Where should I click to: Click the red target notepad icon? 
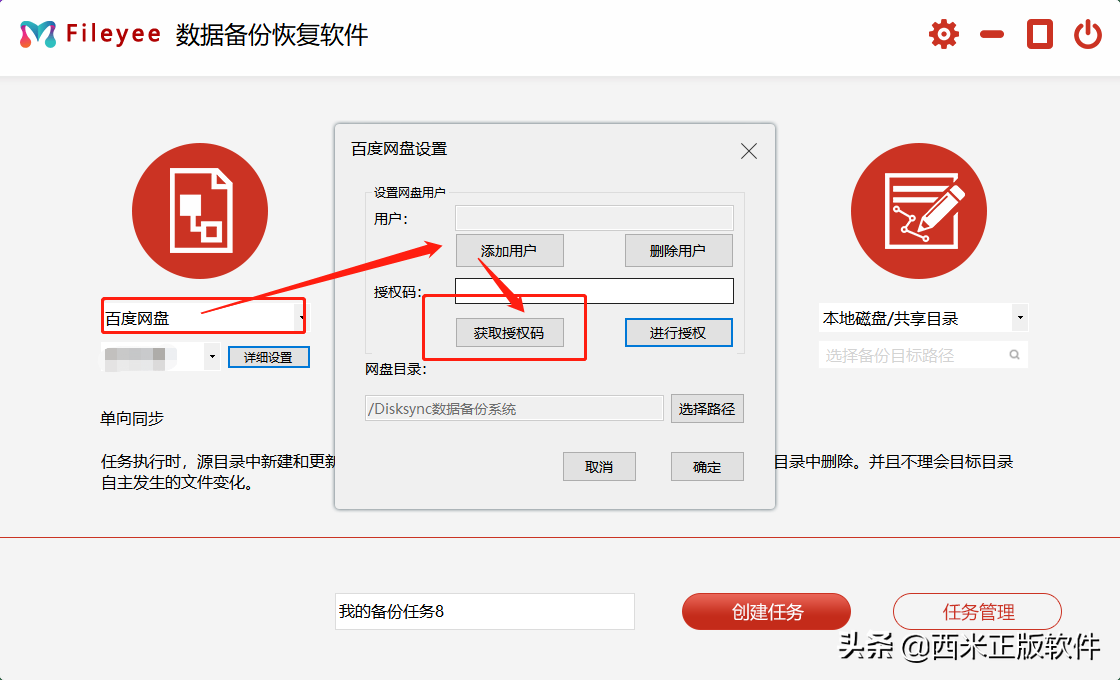click(919, 211)
